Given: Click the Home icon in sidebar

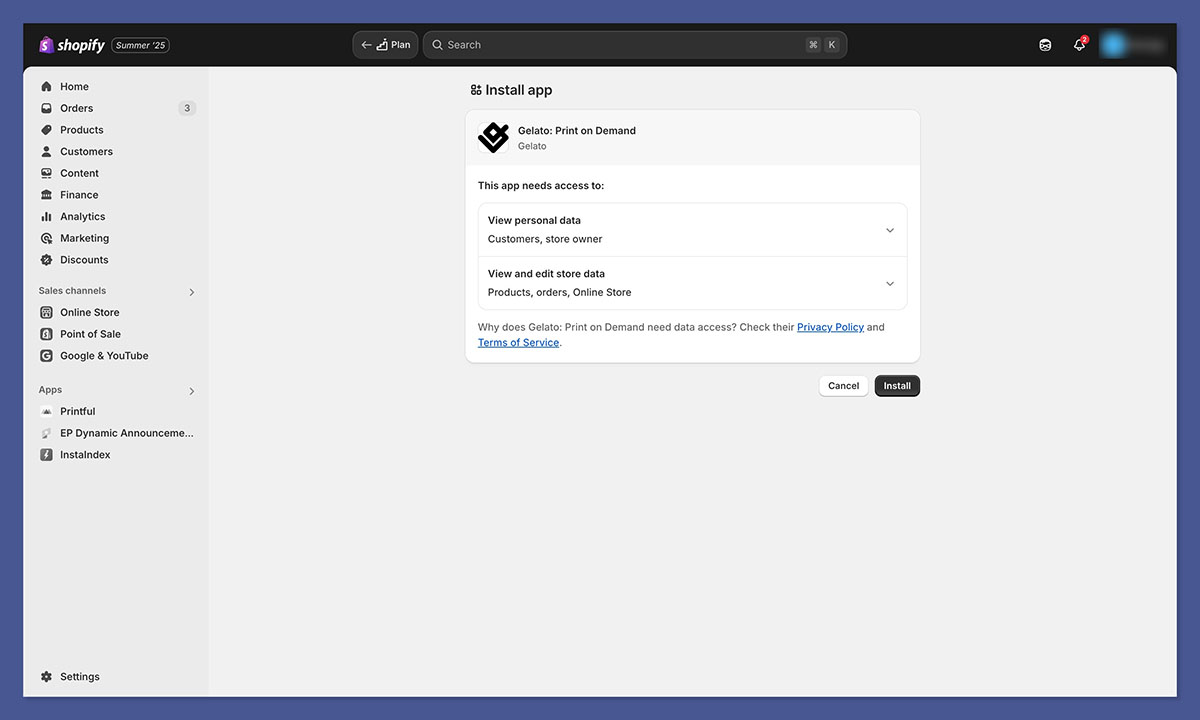Looking at the screenshot, I should (x=46, y=87).
